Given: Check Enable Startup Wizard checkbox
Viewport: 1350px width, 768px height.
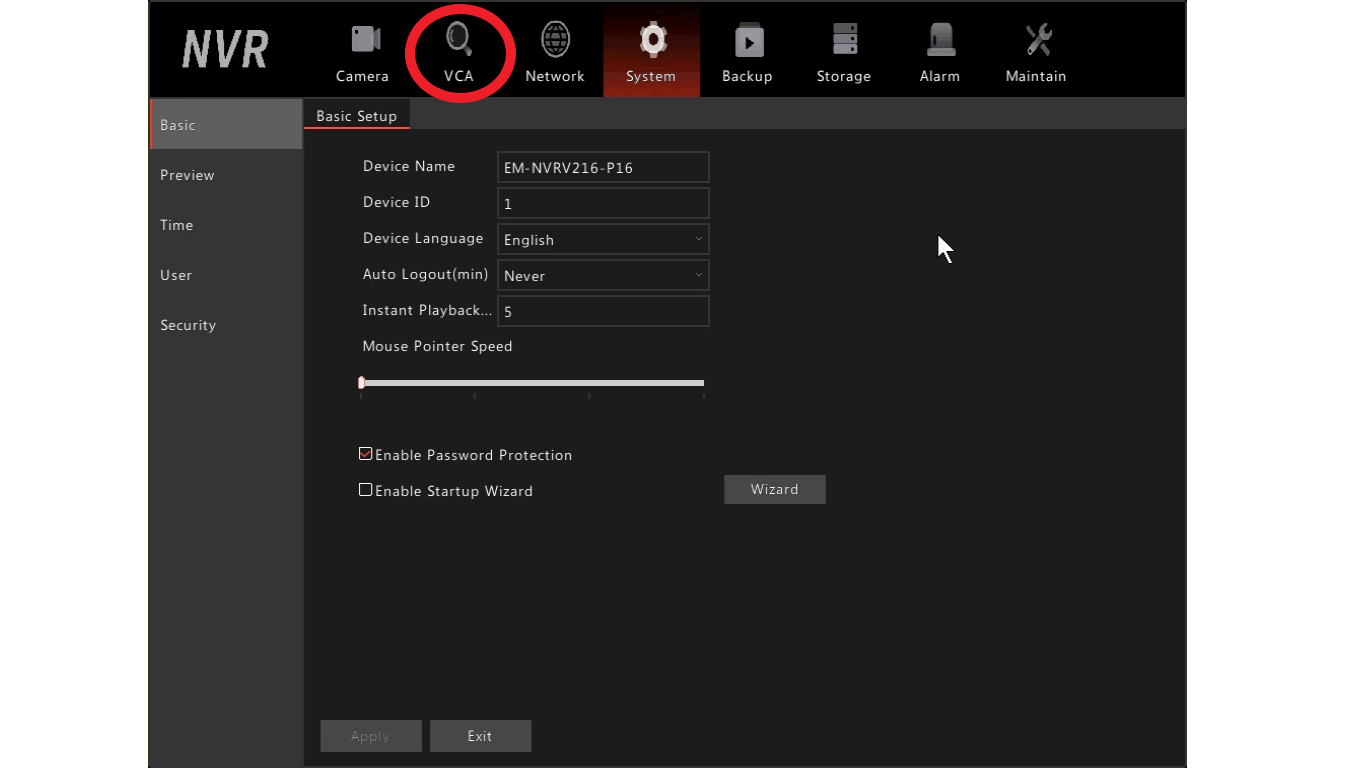Looking at the screenshot, I should click(366, 490).
